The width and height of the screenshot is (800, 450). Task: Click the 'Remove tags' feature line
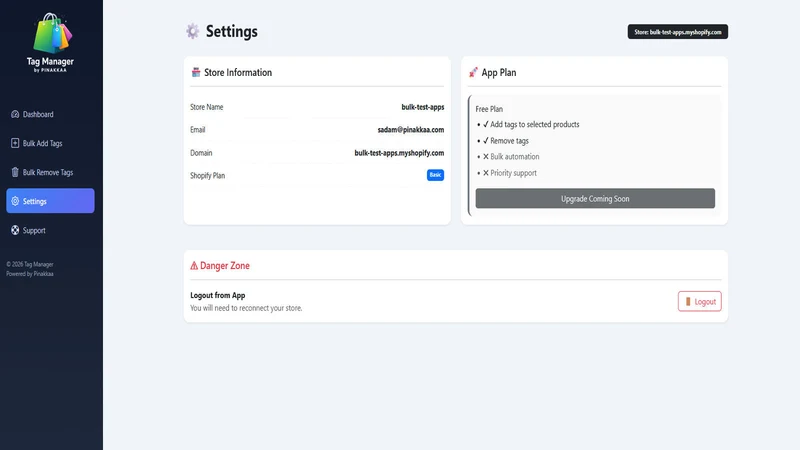coord(509,141)
